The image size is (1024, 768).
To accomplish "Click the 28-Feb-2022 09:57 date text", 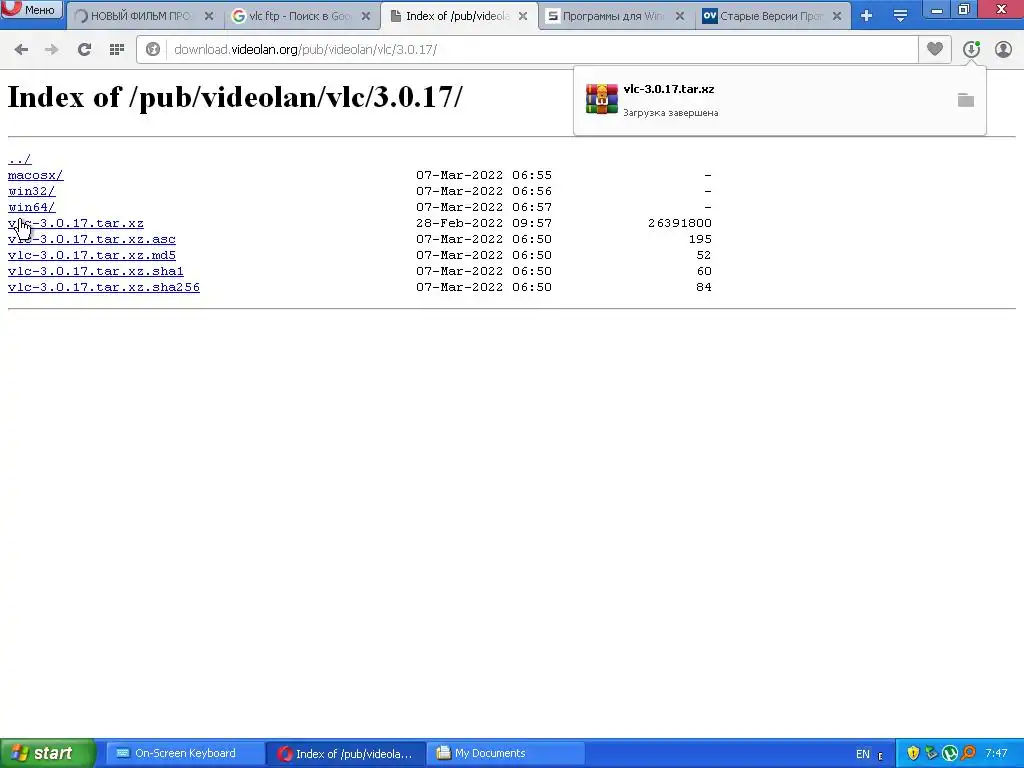I will click(x=484, y=223).
